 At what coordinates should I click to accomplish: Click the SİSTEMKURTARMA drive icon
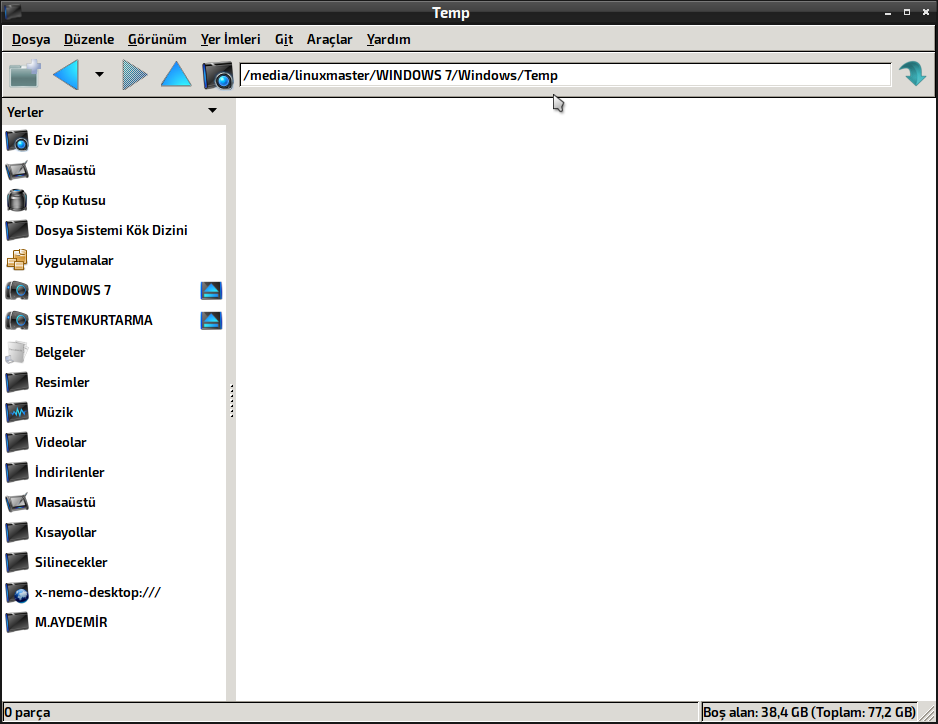(x=17, y=320)
